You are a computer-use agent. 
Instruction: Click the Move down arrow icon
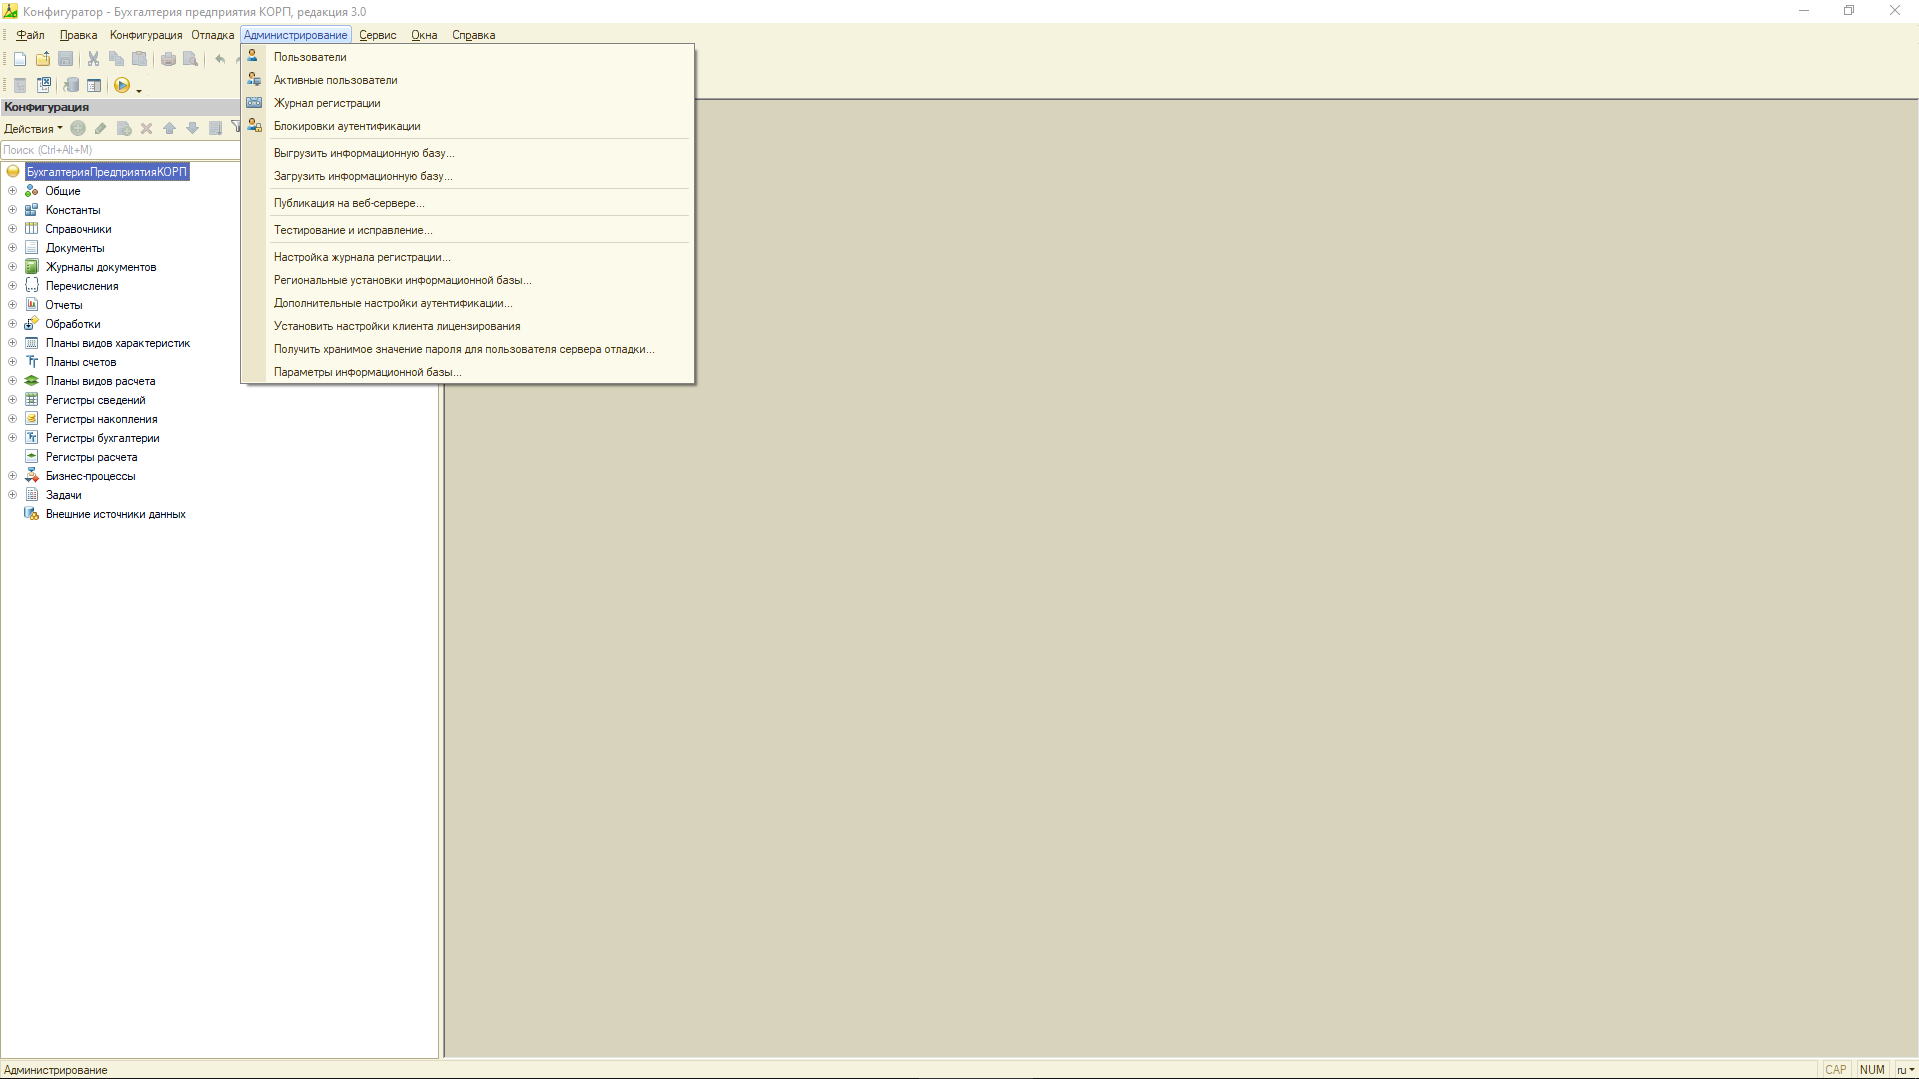pos(192,128)
